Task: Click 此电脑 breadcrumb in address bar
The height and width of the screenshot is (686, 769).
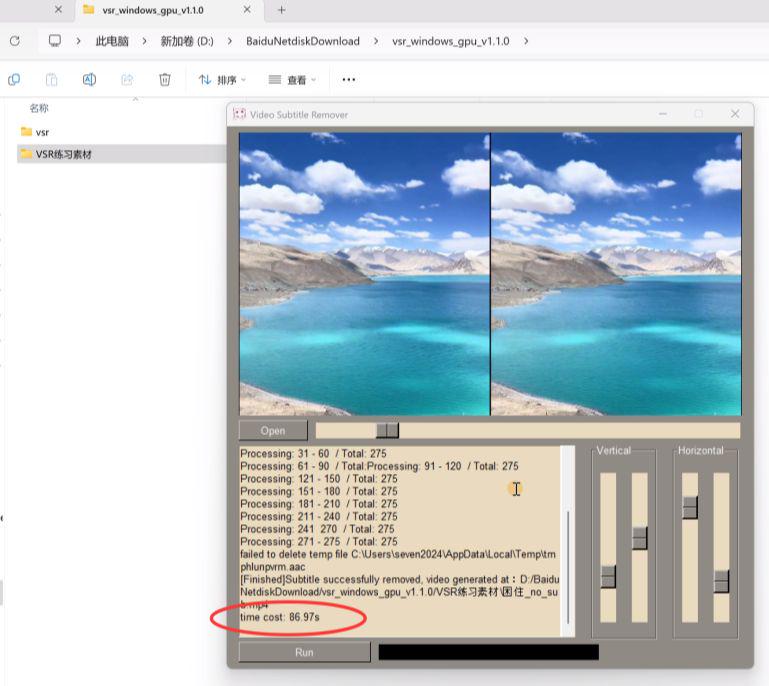Action: point(112,41)
